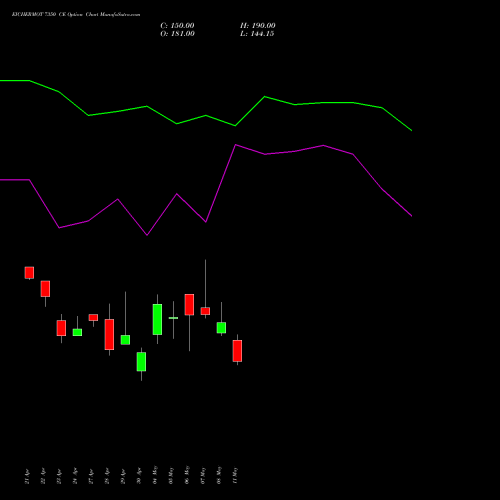Select the '28 Apr' date label

point(107,476)
